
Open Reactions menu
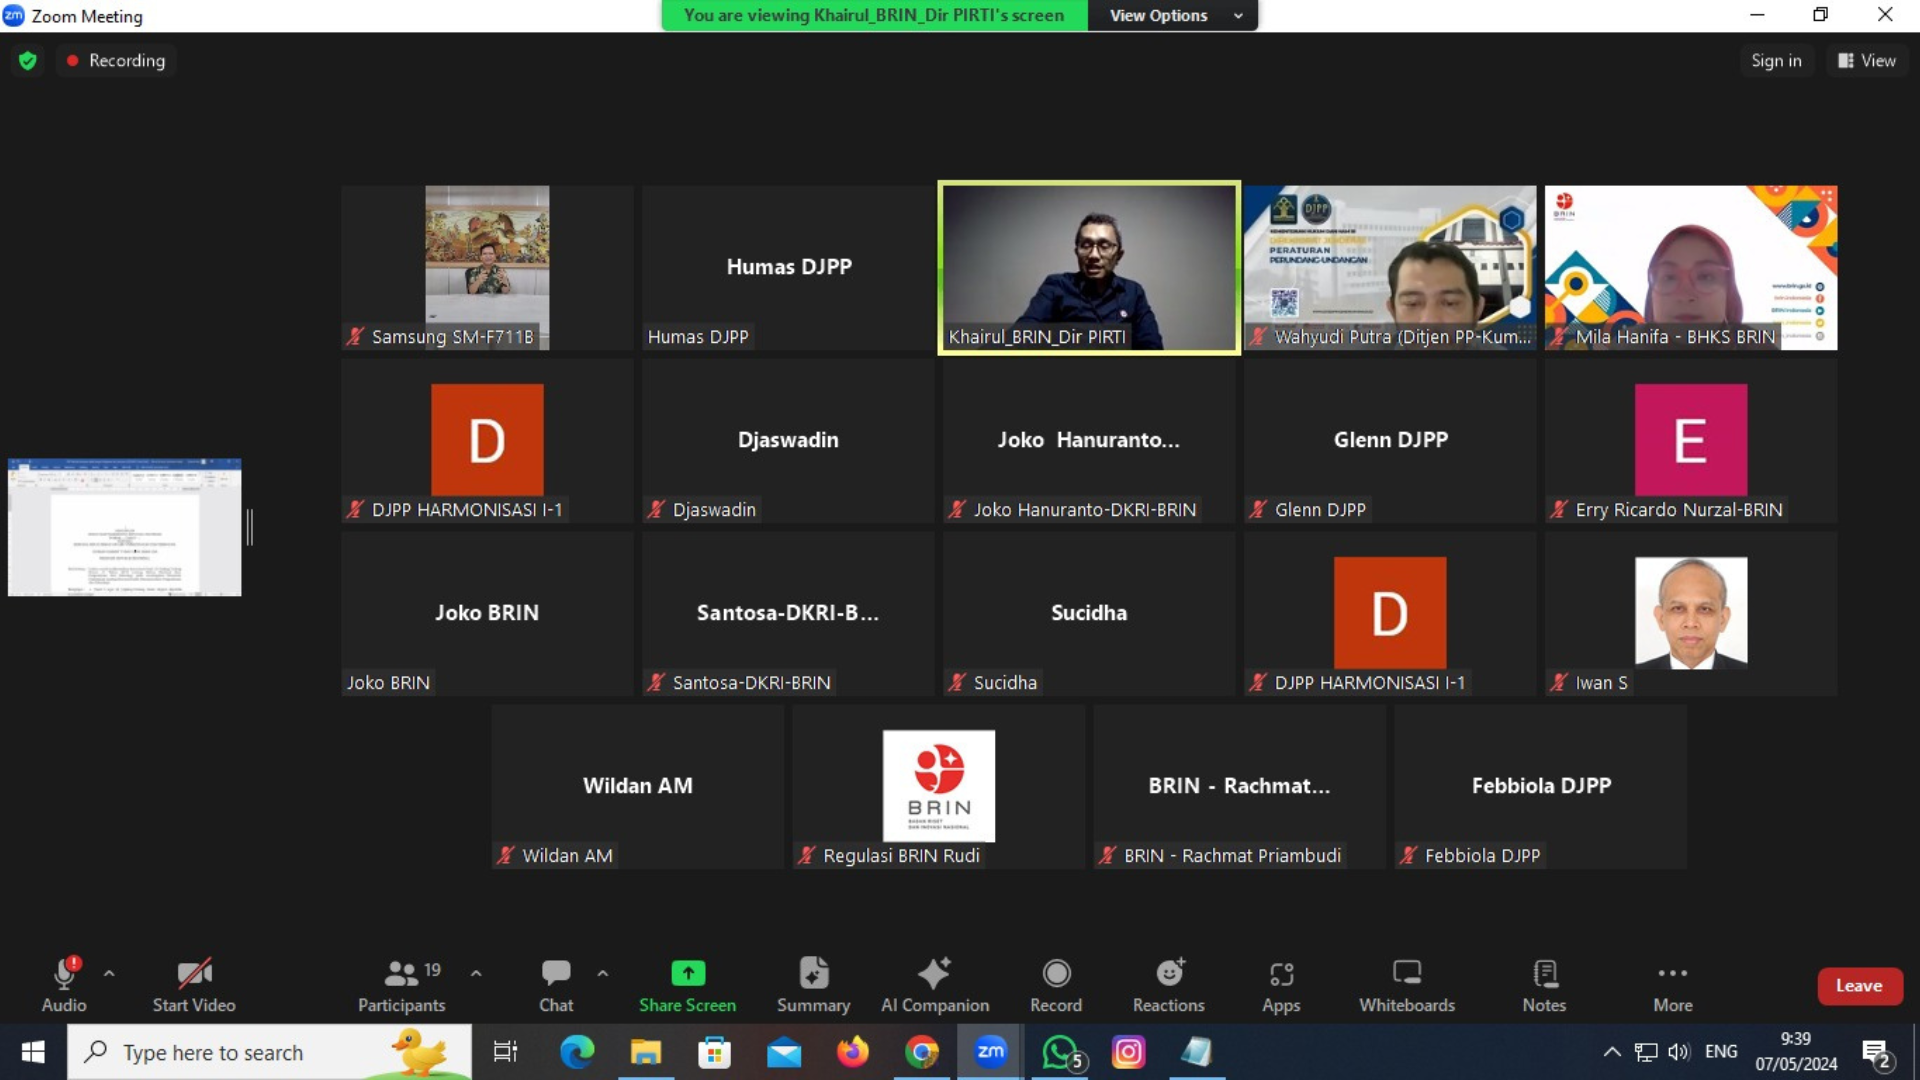pos(1169,985)
